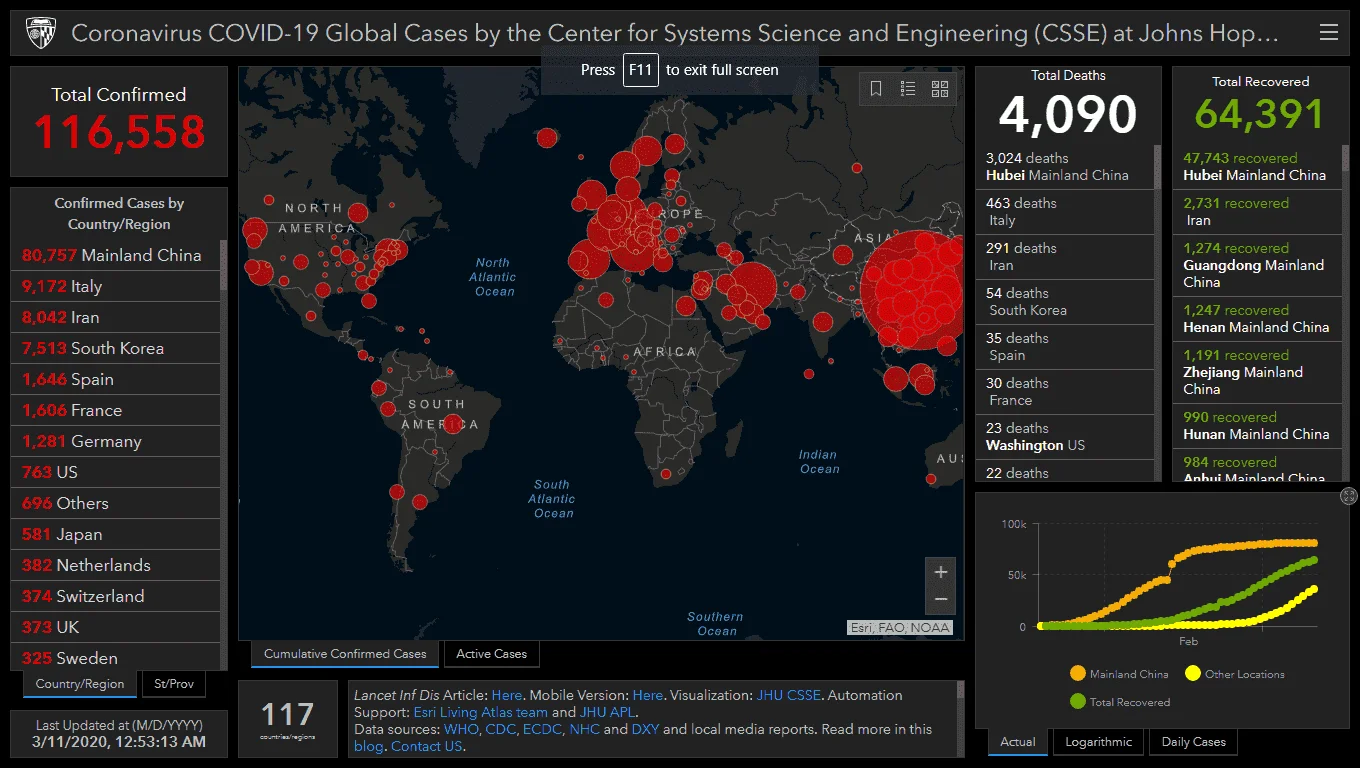This screenshot has height=768, width=1360.
Task: Click the 47,743 recovered Hubei entry
Action: click(1257, 167)
